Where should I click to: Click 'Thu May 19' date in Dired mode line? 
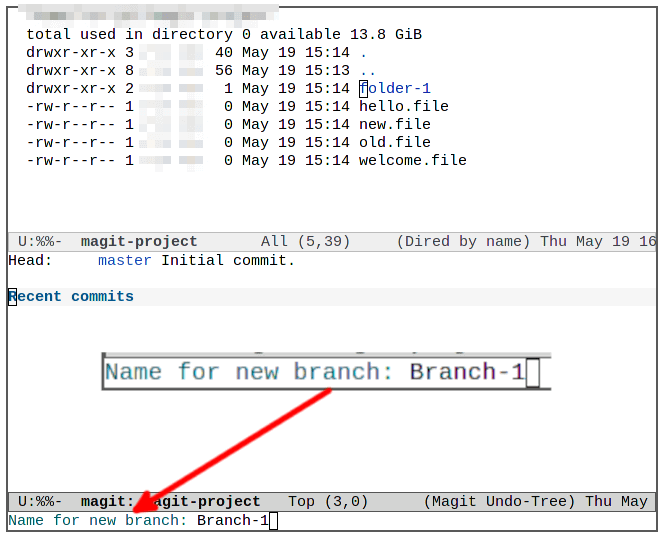coord(585,242)
